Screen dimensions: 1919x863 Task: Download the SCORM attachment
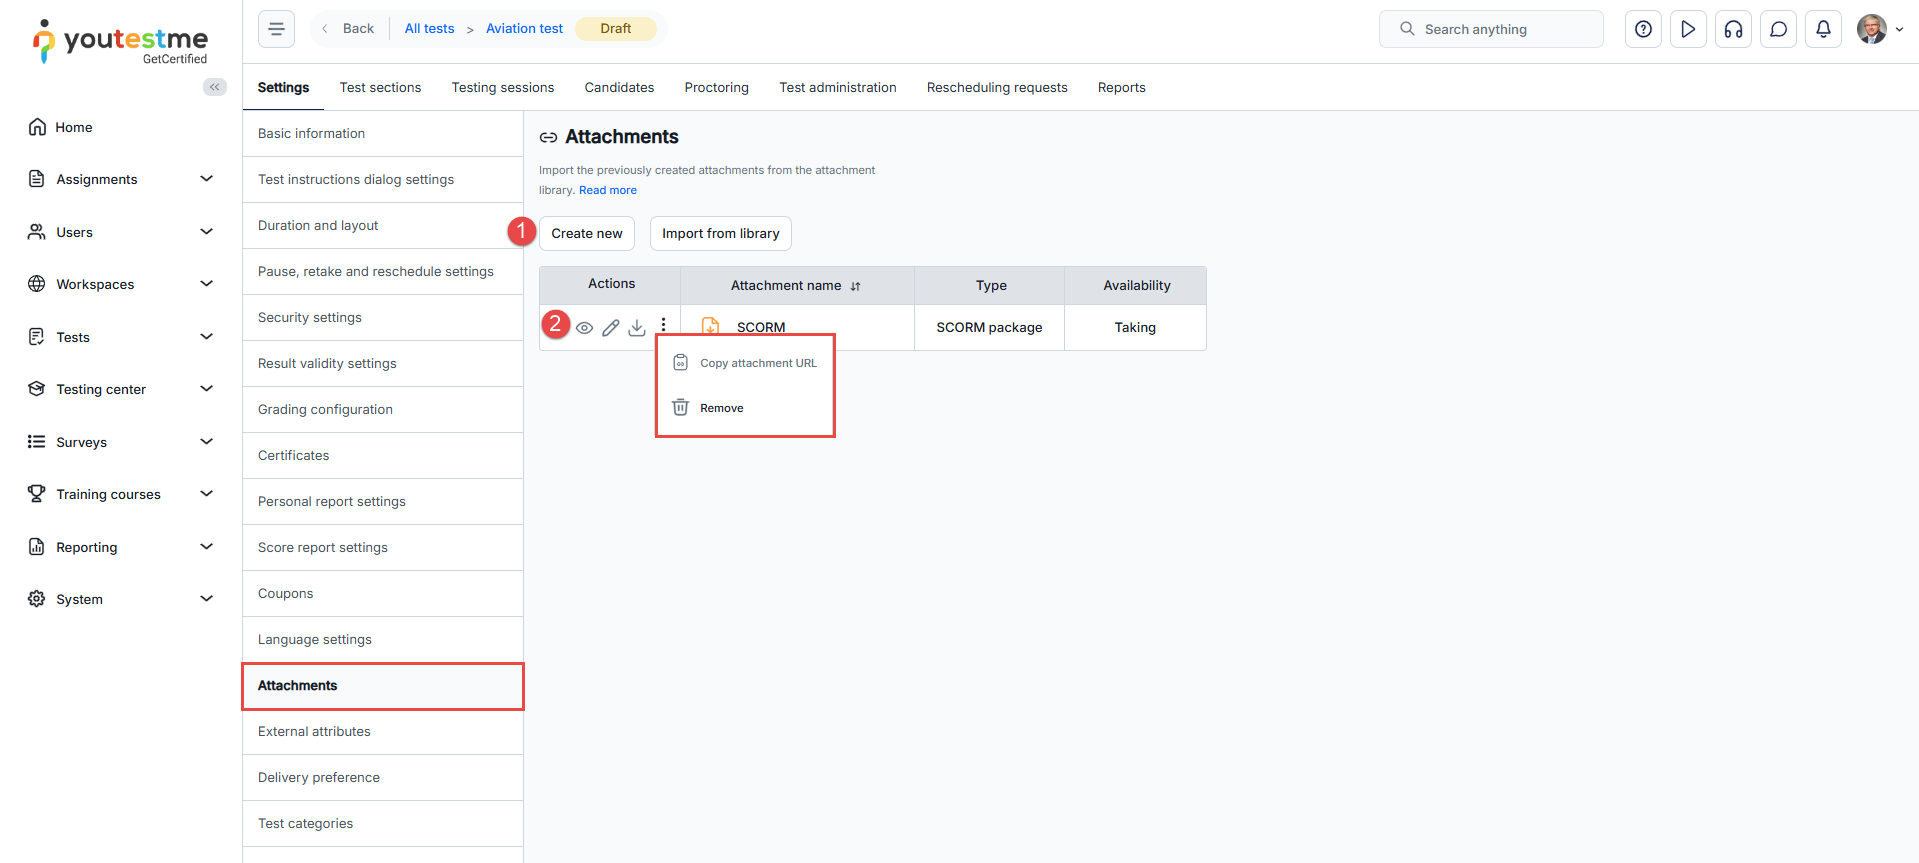(x=637, y=328)
